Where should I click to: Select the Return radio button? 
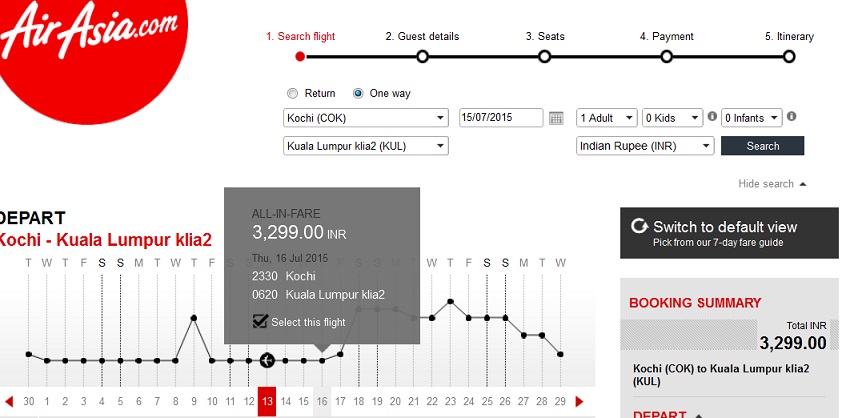(x=292, y=93)
